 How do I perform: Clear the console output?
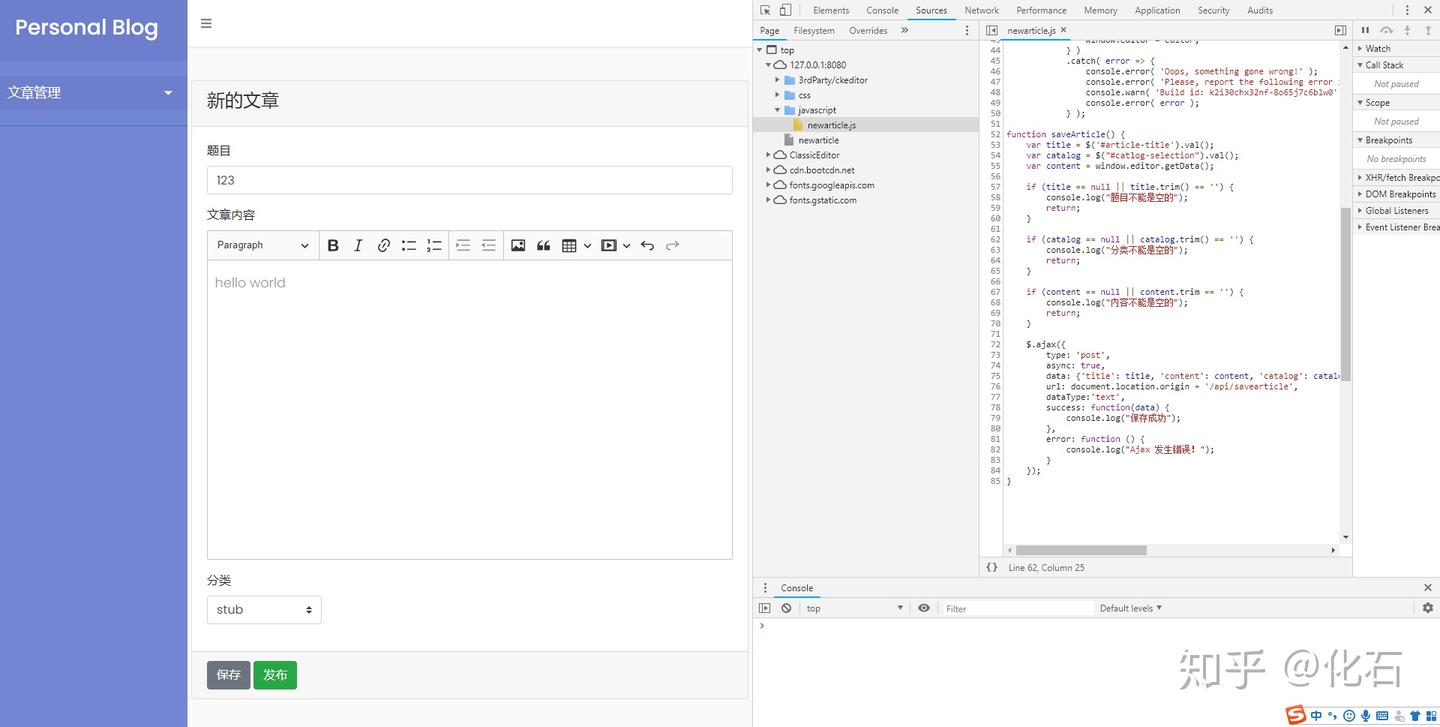point(786,608)
